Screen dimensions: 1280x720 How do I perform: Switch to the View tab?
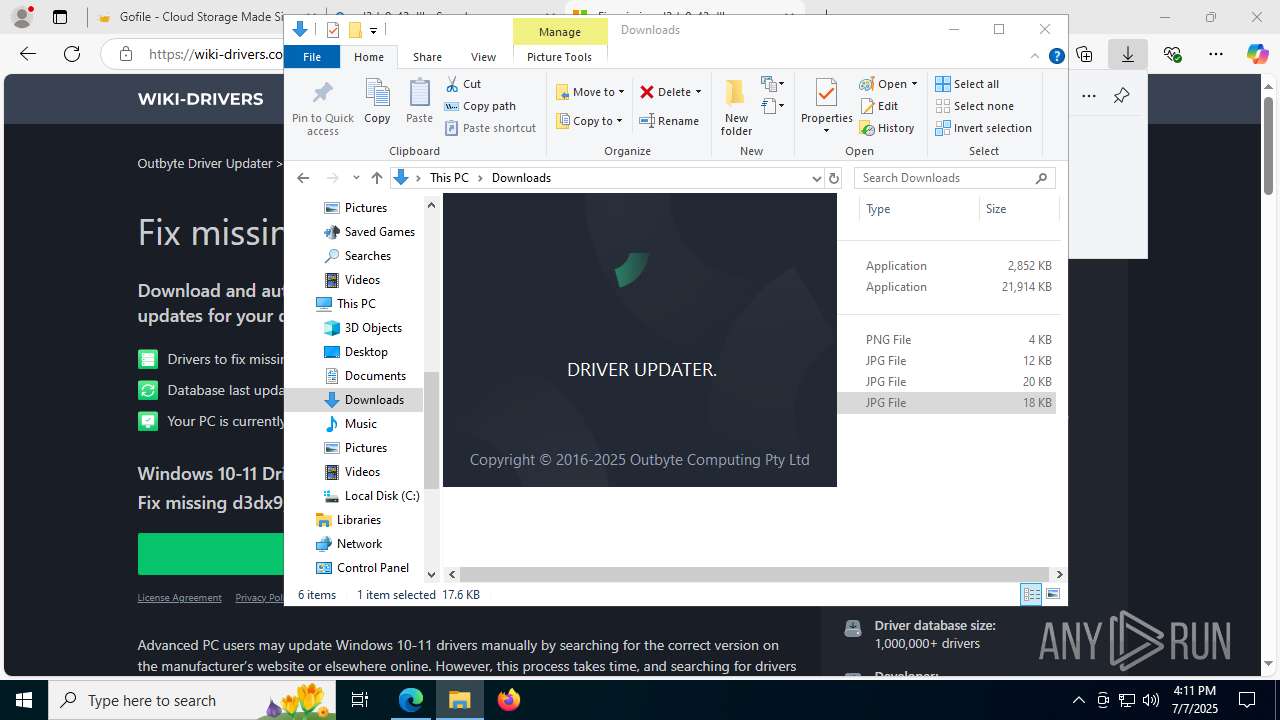pyautogui.click(x=483, y=57)
